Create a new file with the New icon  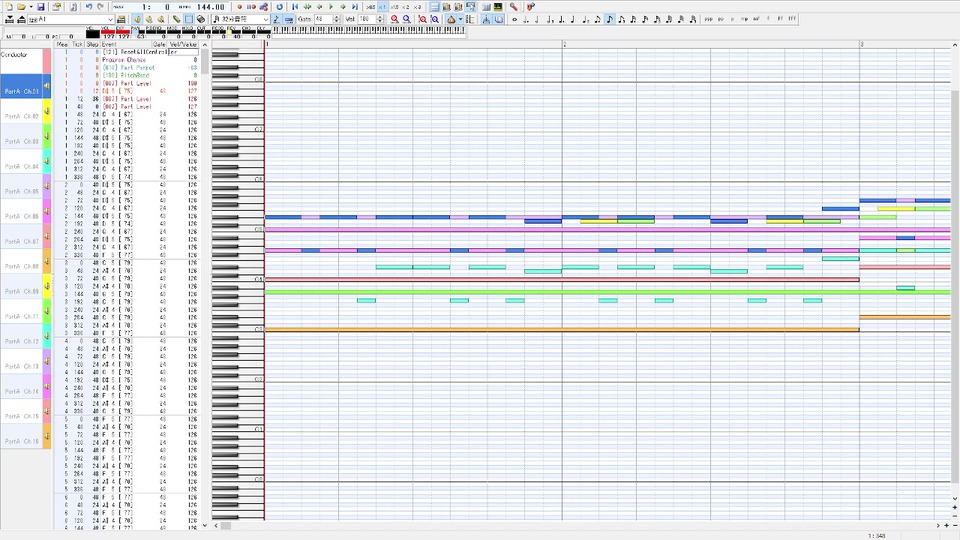9,7
